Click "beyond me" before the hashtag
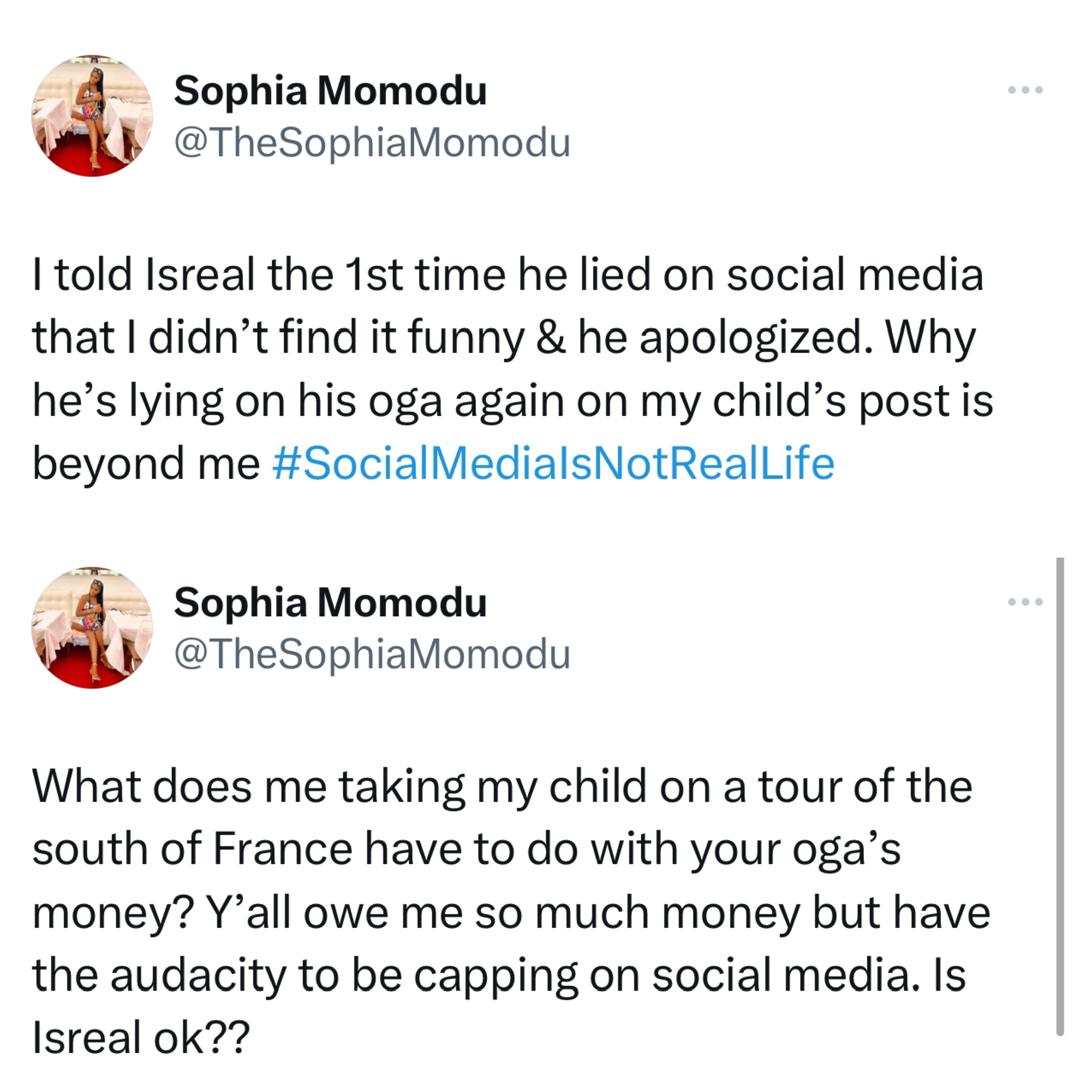This screenshot has width=1080, height=1080. [146, 464]
